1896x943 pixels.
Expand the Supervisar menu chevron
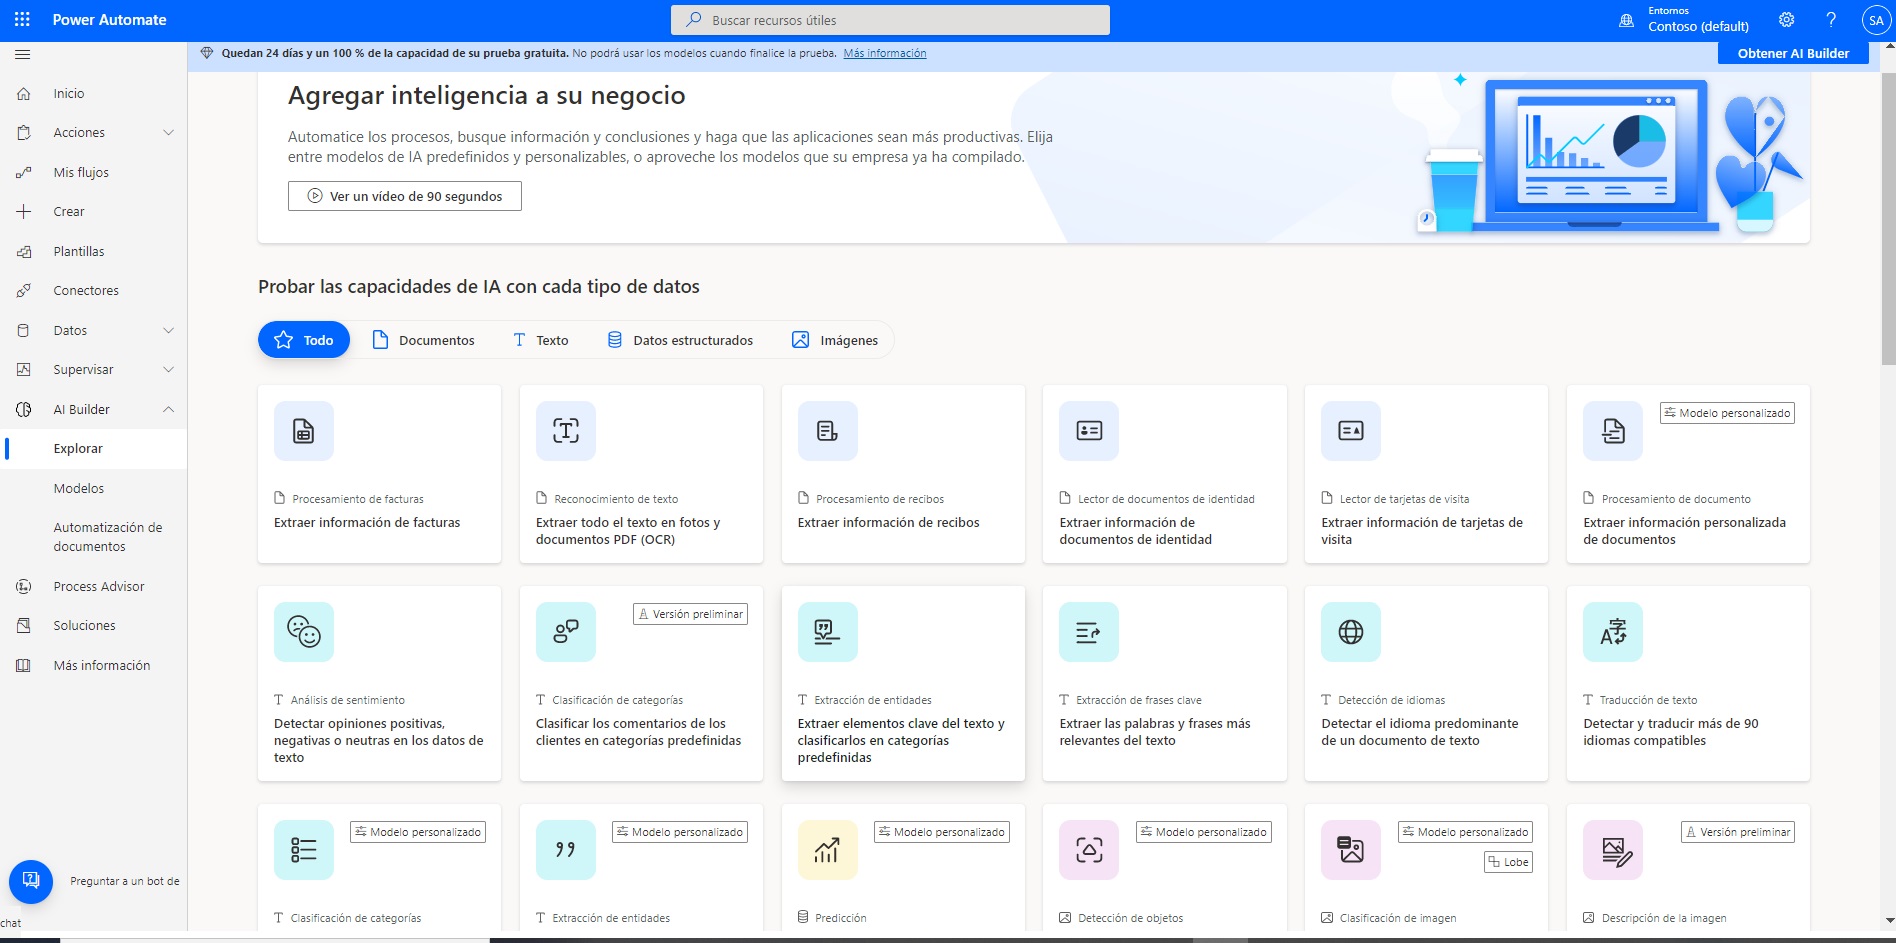click(168, 369)
